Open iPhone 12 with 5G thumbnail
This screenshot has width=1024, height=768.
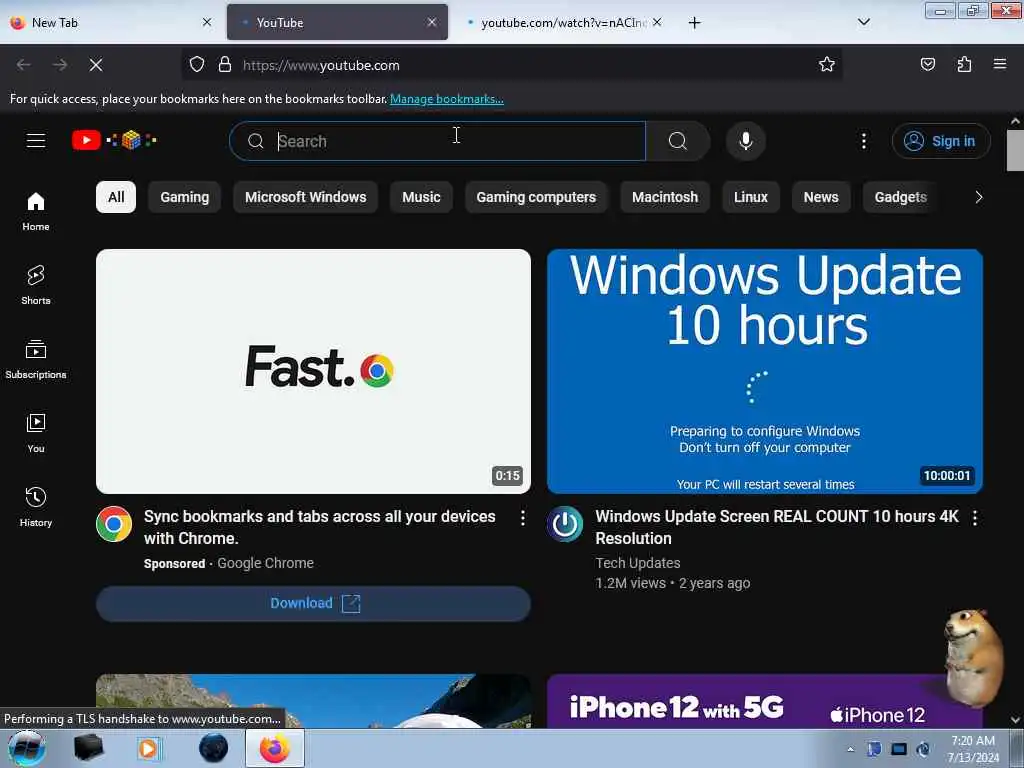click(765, 701)
